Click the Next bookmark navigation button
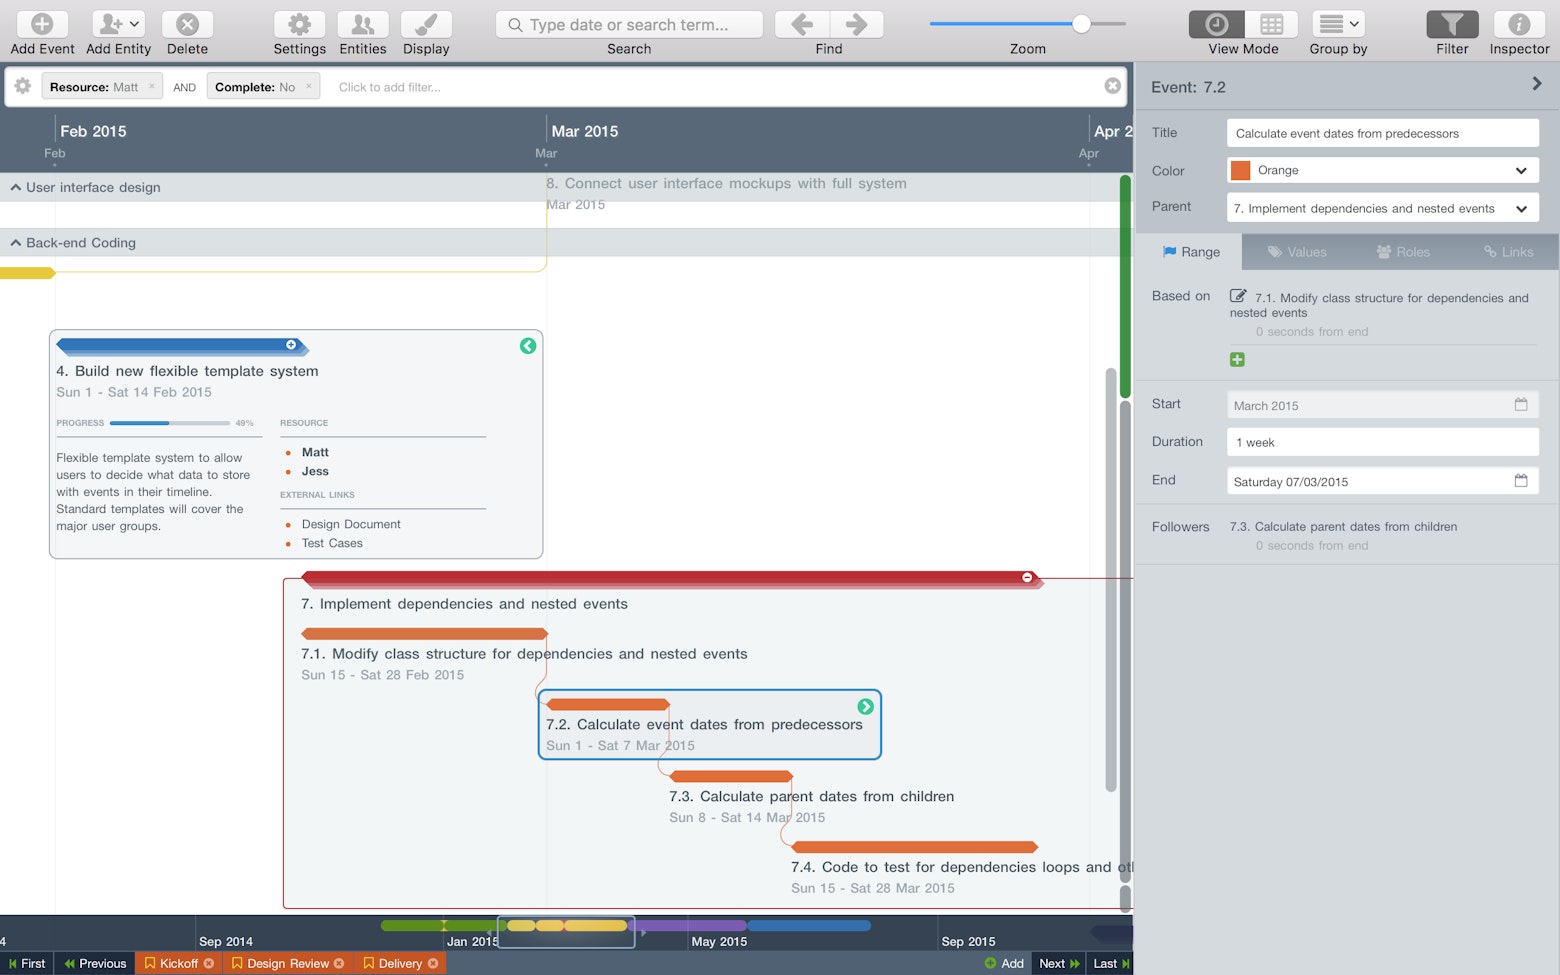The height and width of the screenshot is (975, 1560). coord(1057,963)
